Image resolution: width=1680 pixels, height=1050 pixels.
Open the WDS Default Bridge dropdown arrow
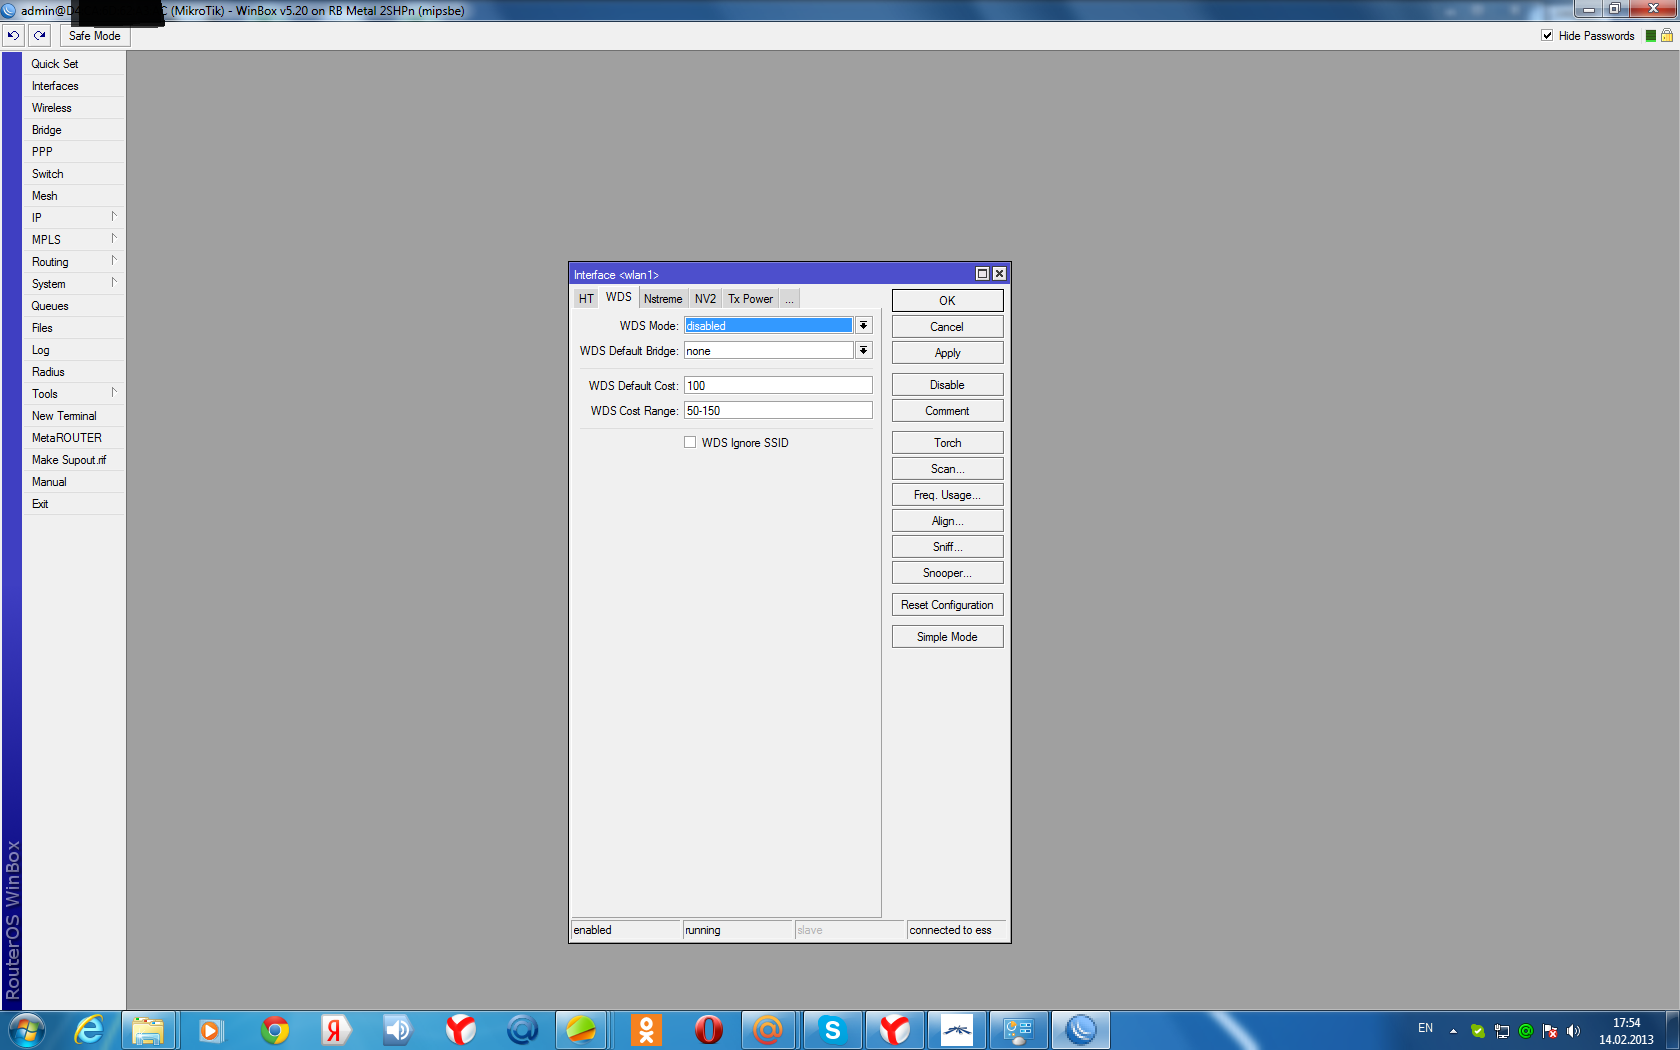[x=864, y=350]
